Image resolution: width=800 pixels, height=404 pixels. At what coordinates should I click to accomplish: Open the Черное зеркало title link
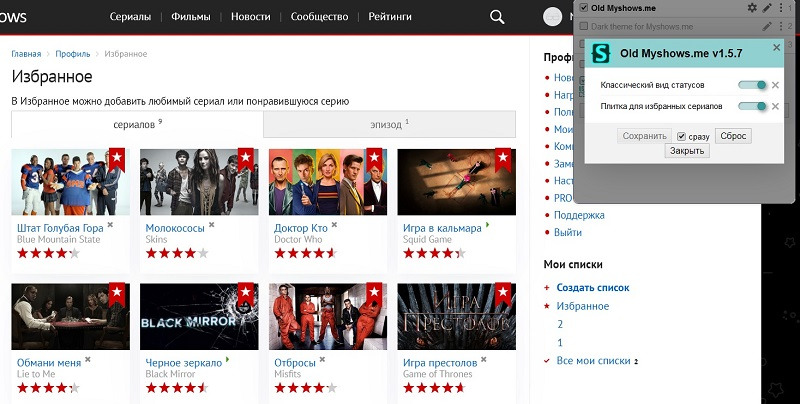[184, 363]
